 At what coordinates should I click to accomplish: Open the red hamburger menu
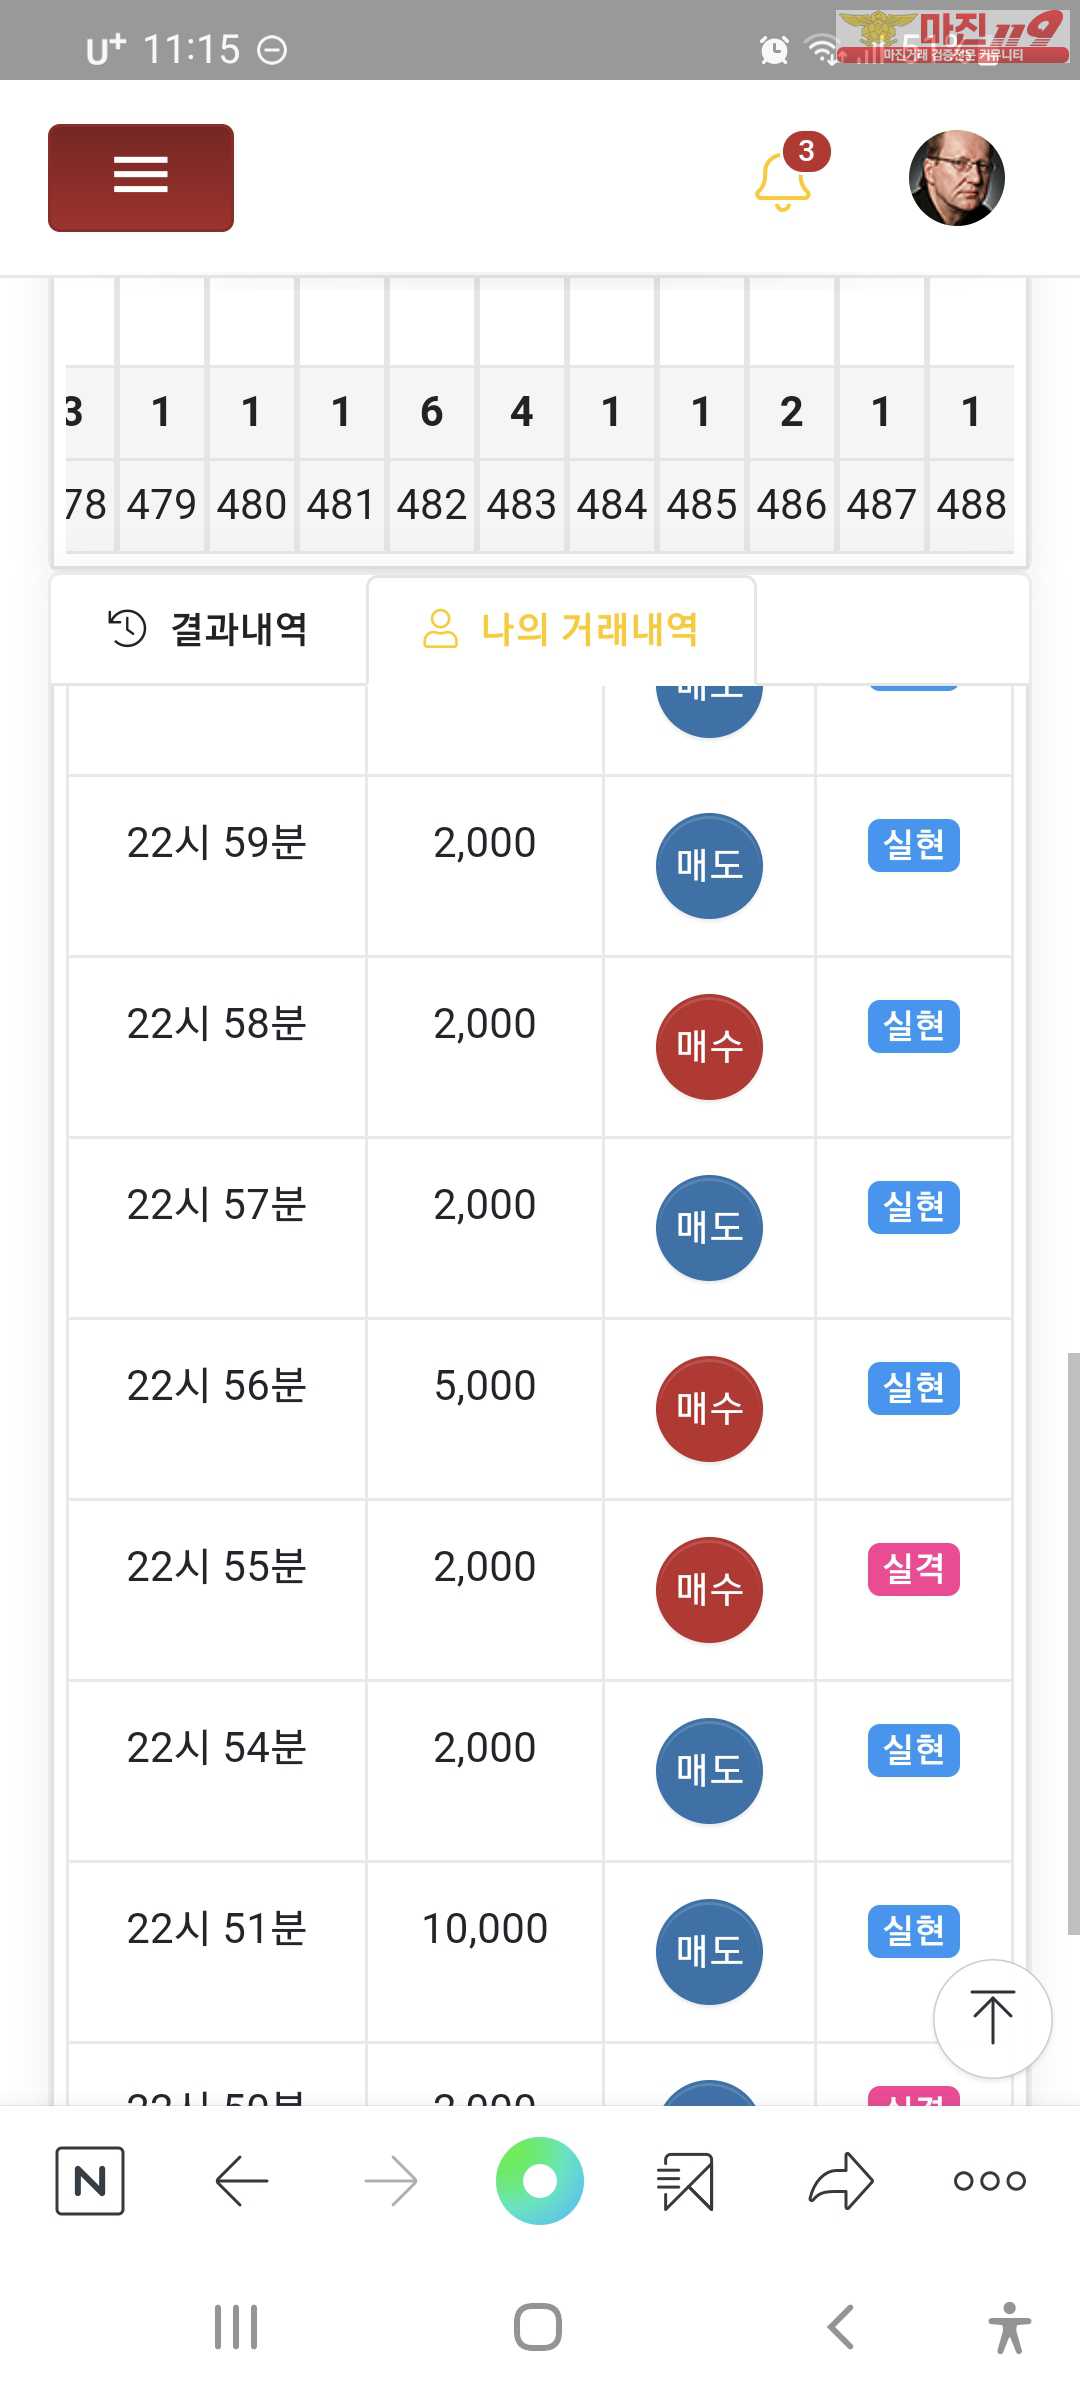(x=141, y=178)
